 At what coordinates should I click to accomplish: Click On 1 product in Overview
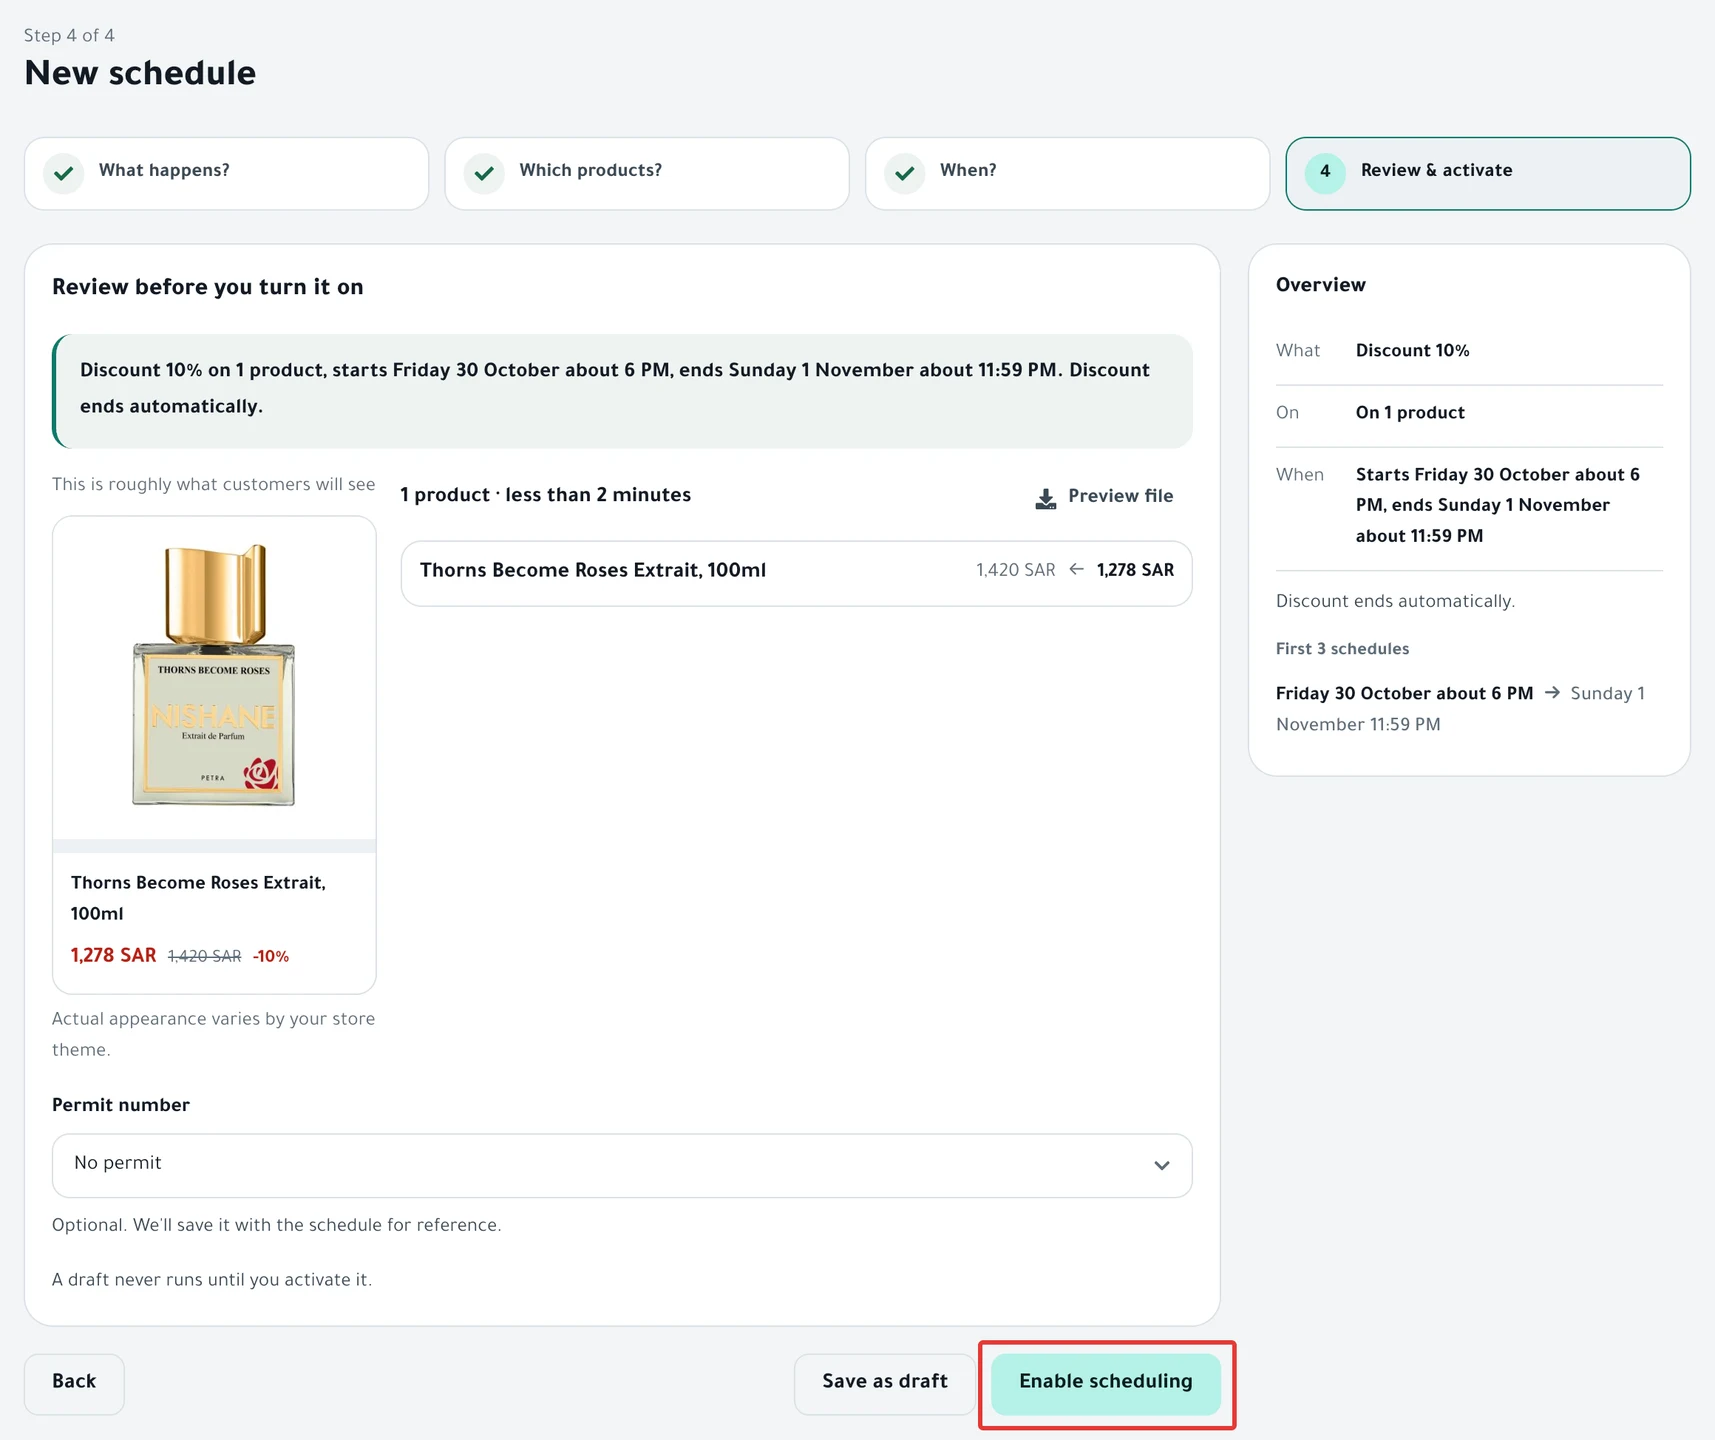point(1410,413)
